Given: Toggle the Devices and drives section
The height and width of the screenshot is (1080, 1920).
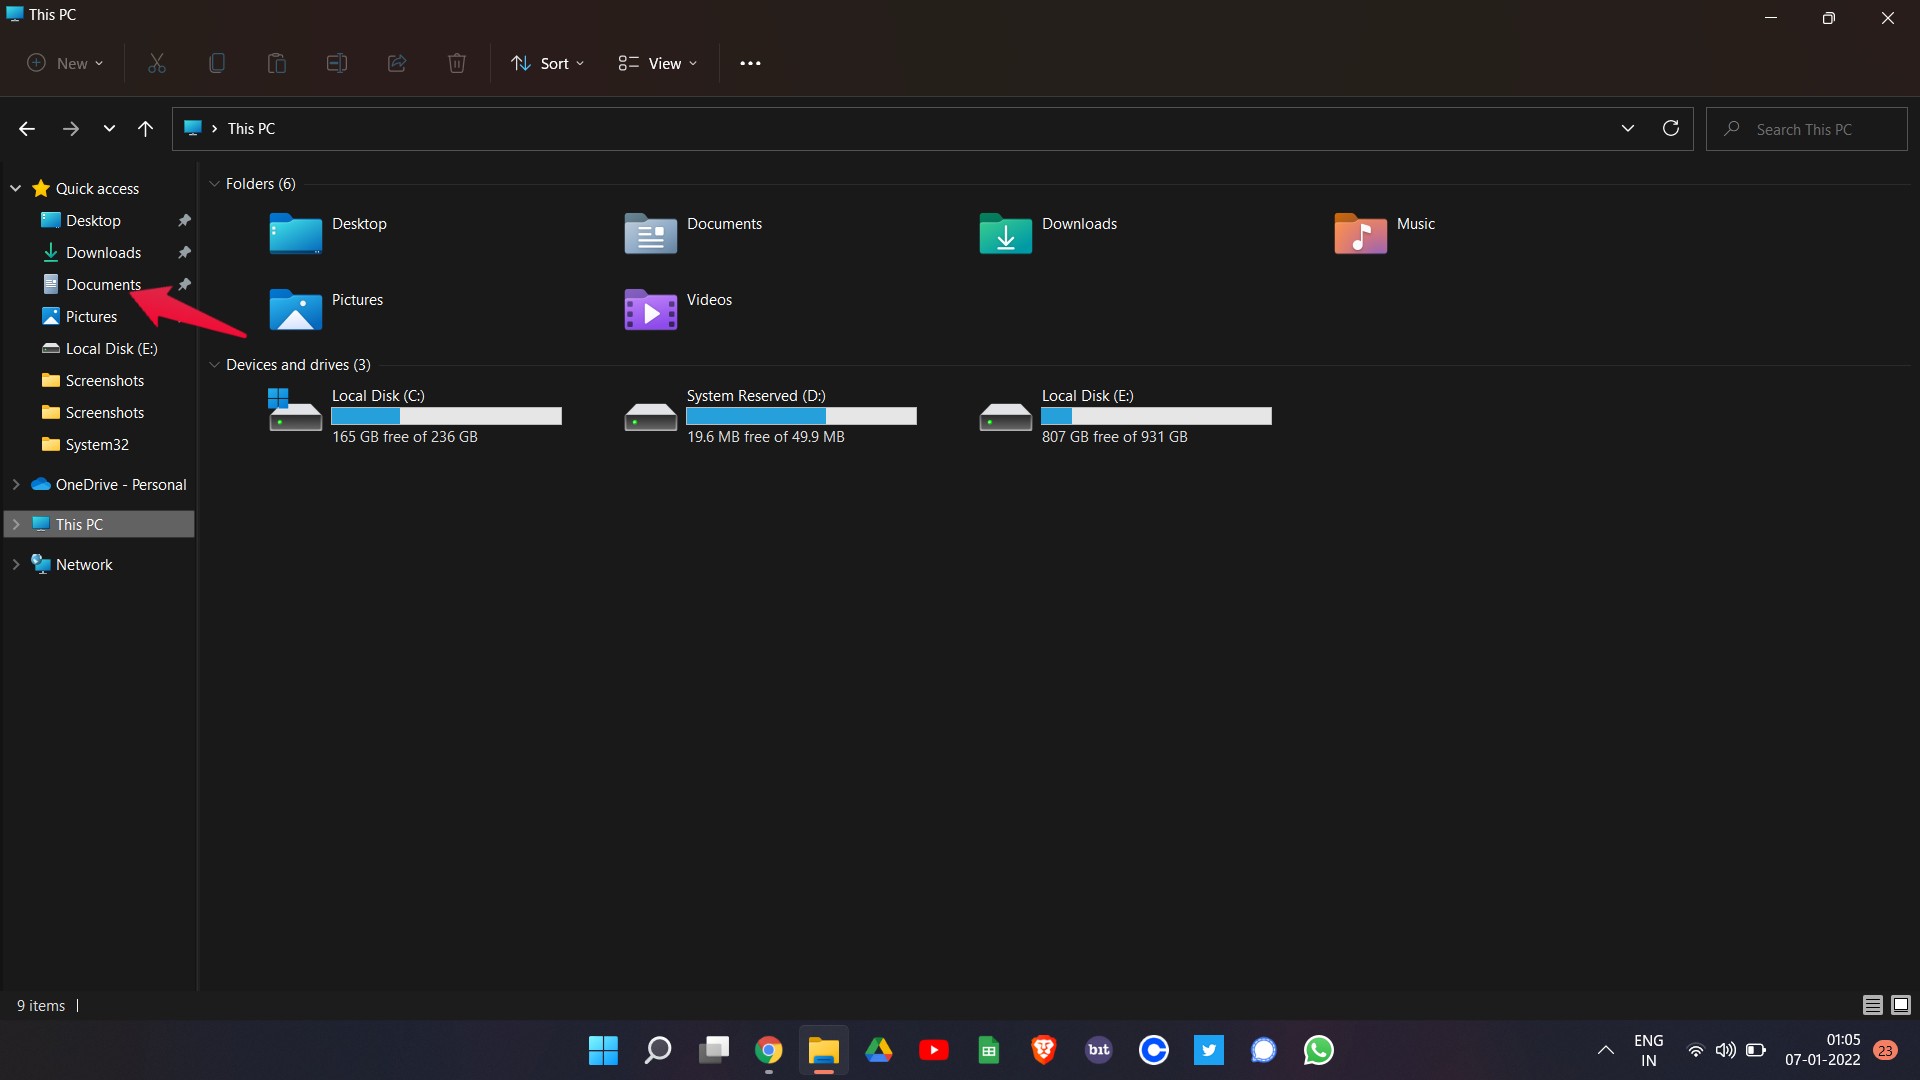Looking at the screenshot, I should 215,364.
